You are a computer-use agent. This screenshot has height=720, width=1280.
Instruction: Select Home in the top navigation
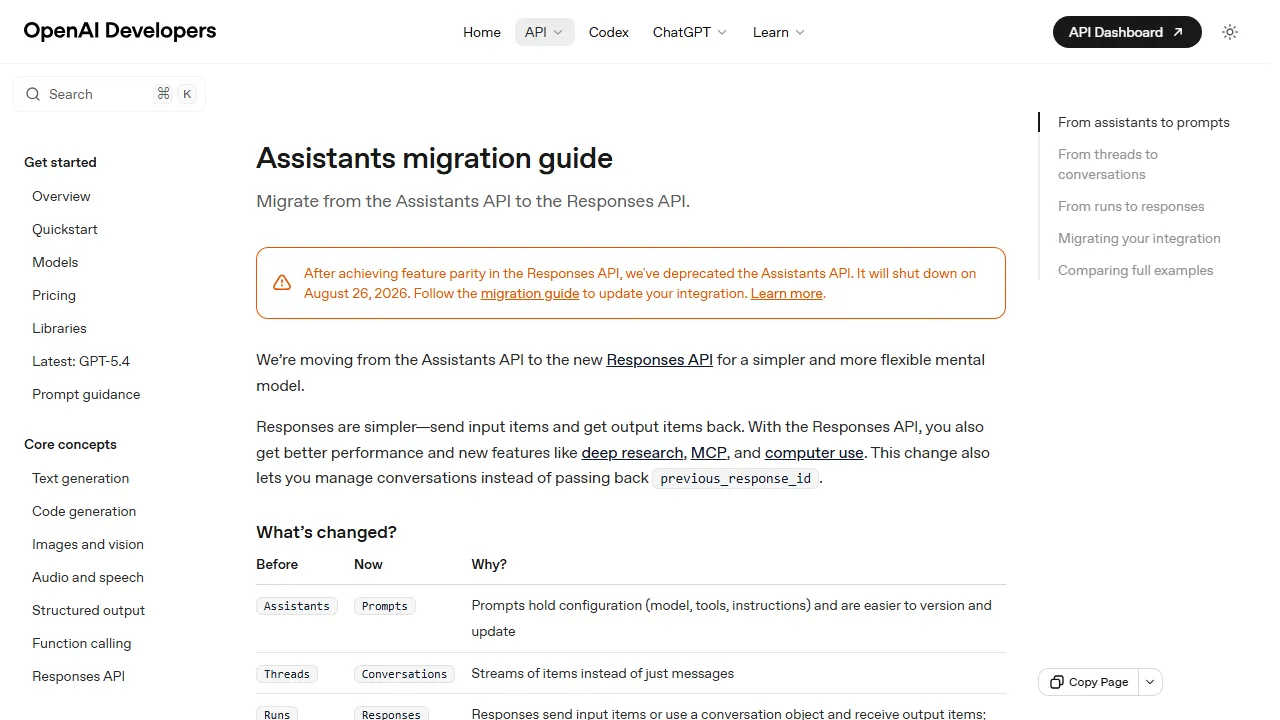[481, 32]
